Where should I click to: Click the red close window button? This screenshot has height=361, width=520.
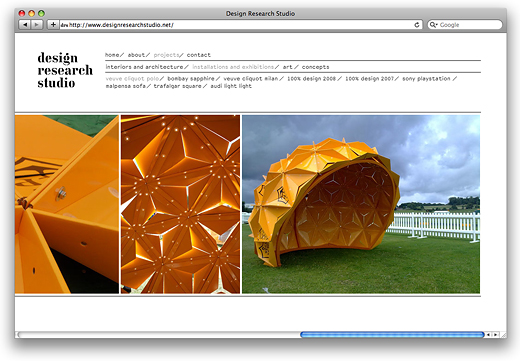click(22, 13)
